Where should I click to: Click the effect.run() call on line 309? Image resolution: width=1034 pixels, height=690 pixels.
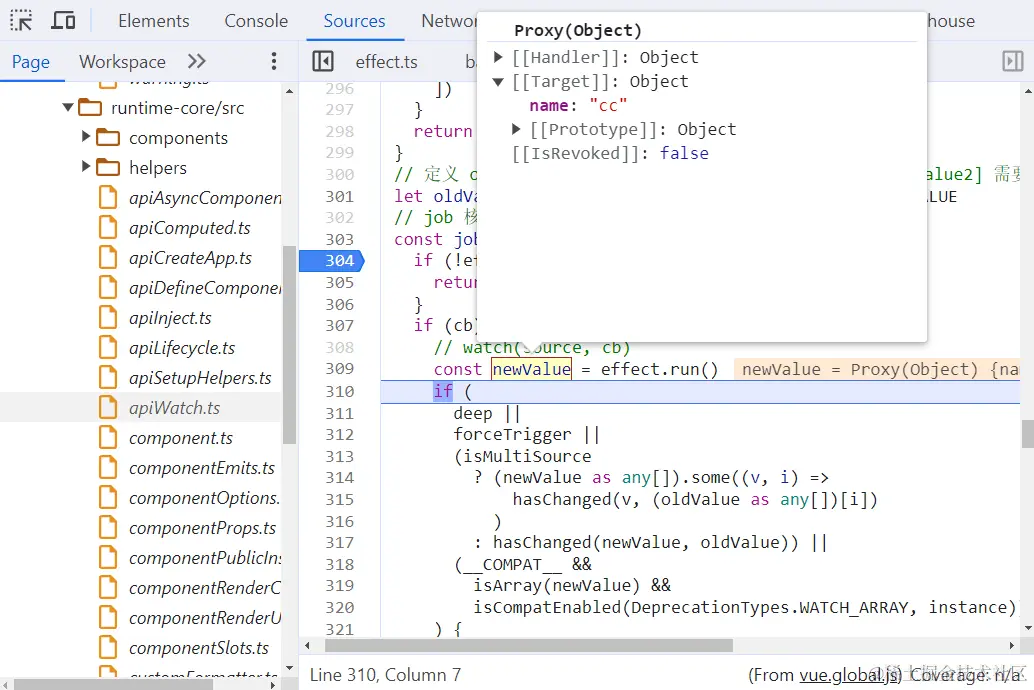click(659, 369)
